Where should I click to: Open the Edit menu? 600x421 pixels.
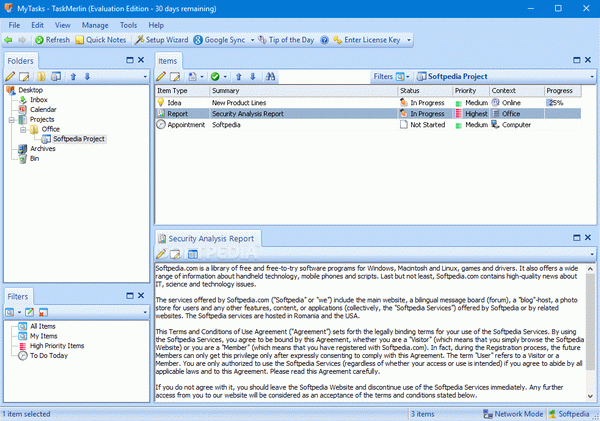coord(37,25)
